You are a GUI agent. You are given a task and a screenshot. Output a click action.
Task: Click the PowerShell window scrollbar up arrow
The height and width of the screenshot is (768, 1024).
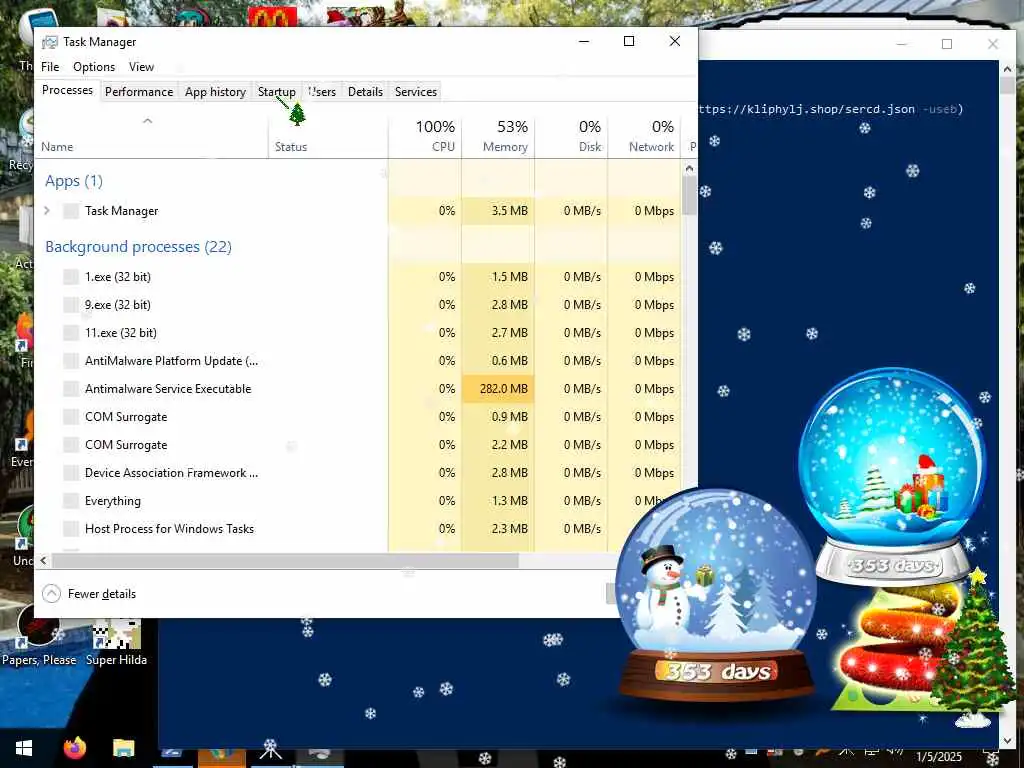1007,69
